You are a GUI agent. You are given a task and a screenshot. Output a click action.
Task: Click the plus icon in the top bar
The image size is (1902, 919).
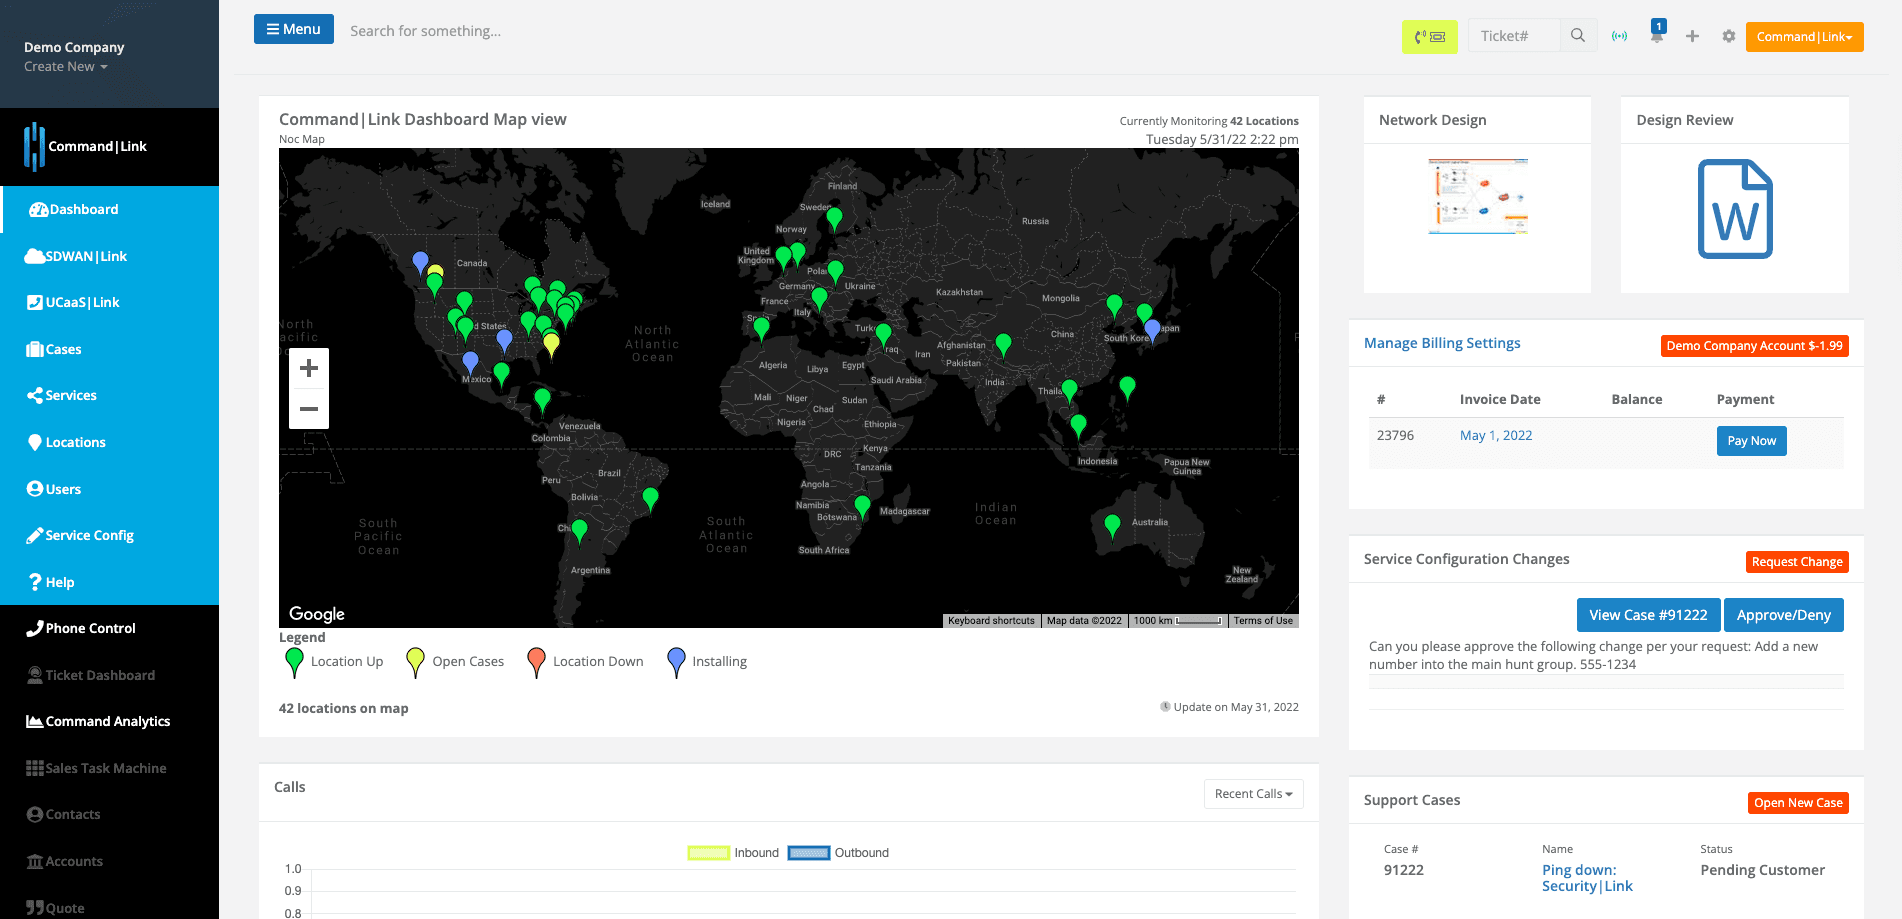(1692, 36)
